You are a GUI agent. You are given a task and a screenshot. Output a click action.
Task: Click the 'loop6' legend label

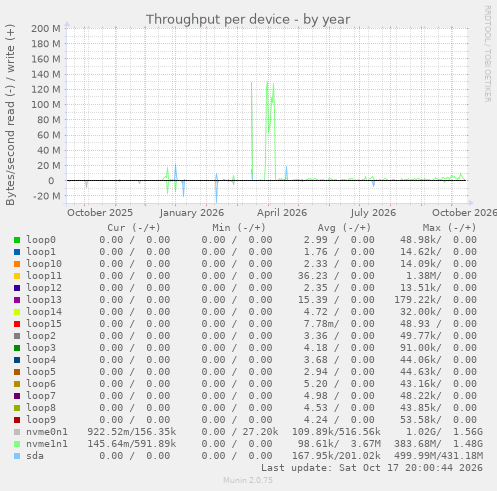tap(41, 384)
